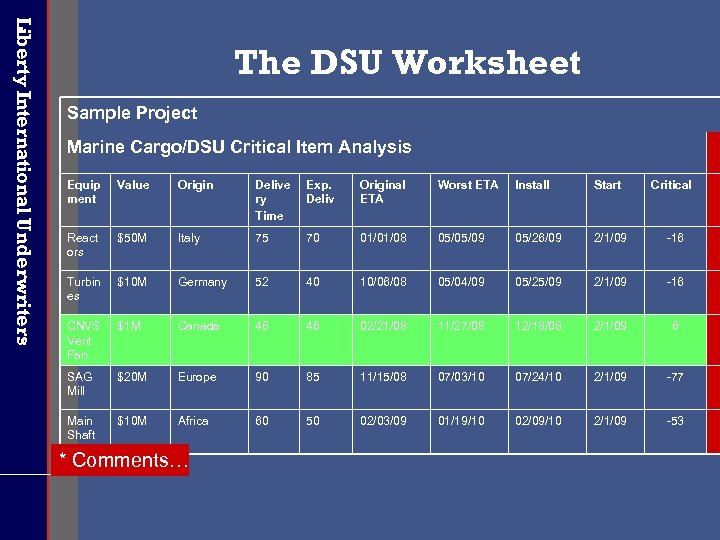Screen dimensions: 720x540
Task: Select the 'Europe' origin cell
Action: tap(209, 388)
